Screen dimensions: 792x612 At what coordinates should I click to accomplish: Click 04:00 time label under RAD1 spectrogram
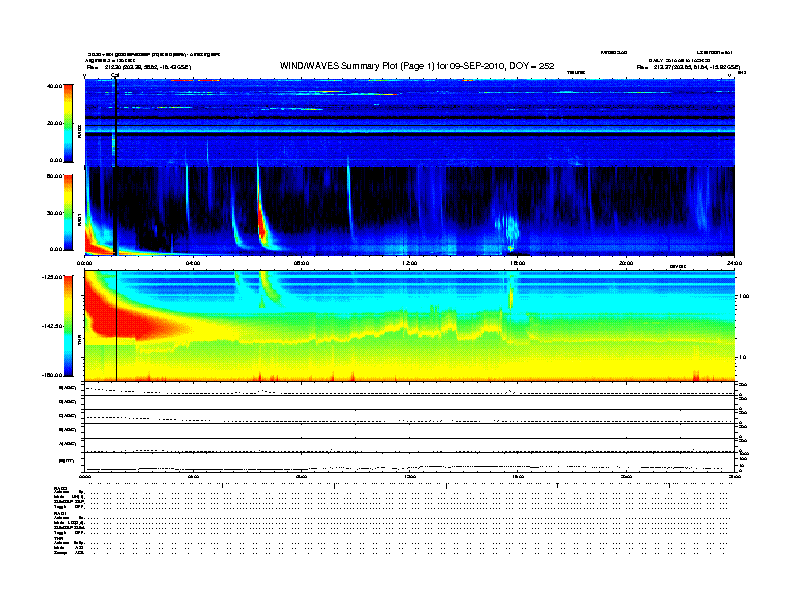[193, 263]
